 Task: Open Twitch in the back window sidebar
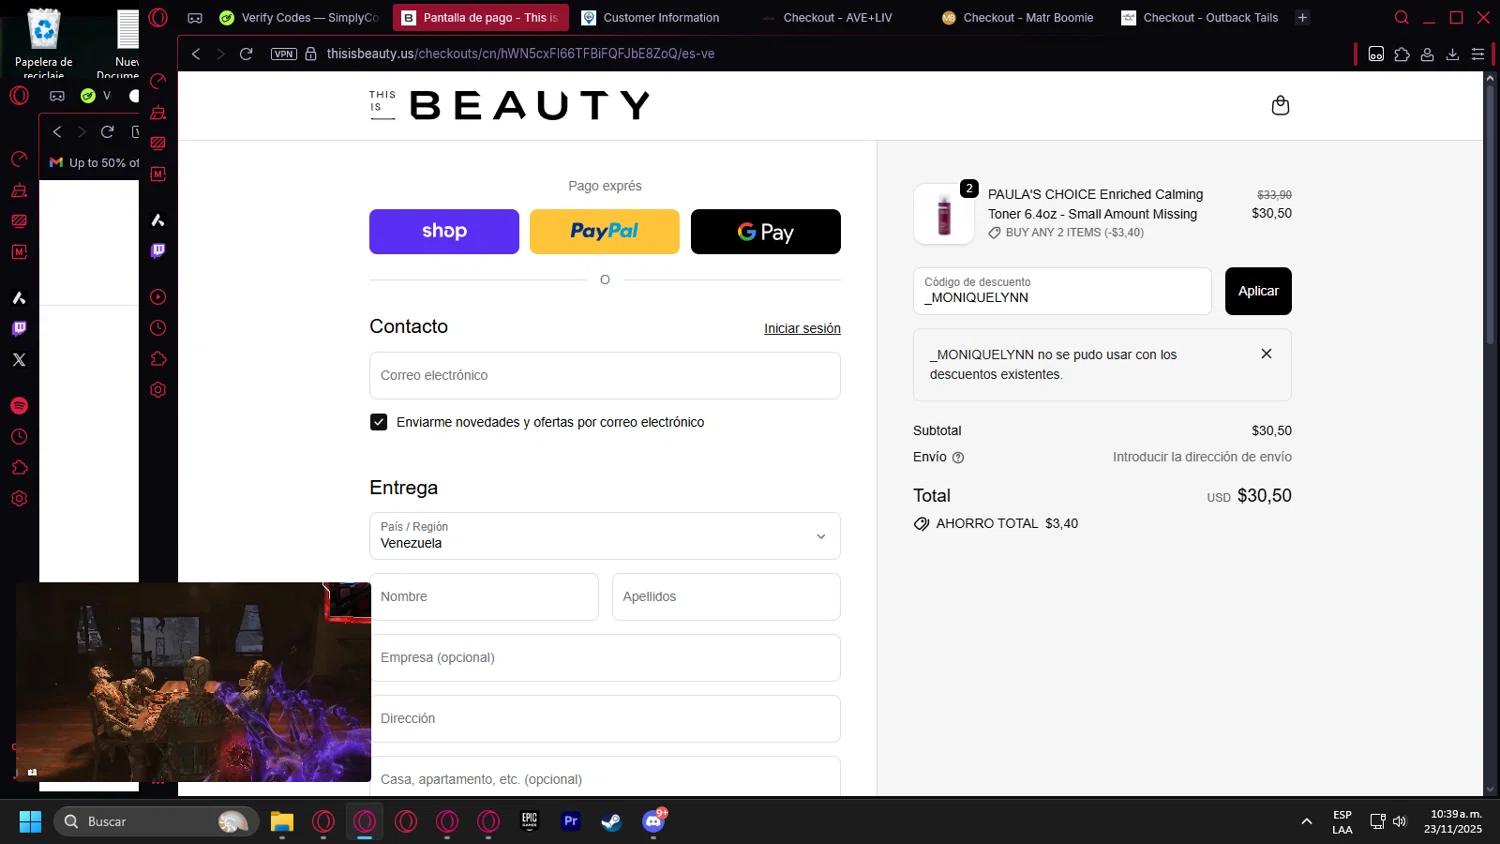click(19, 329)
